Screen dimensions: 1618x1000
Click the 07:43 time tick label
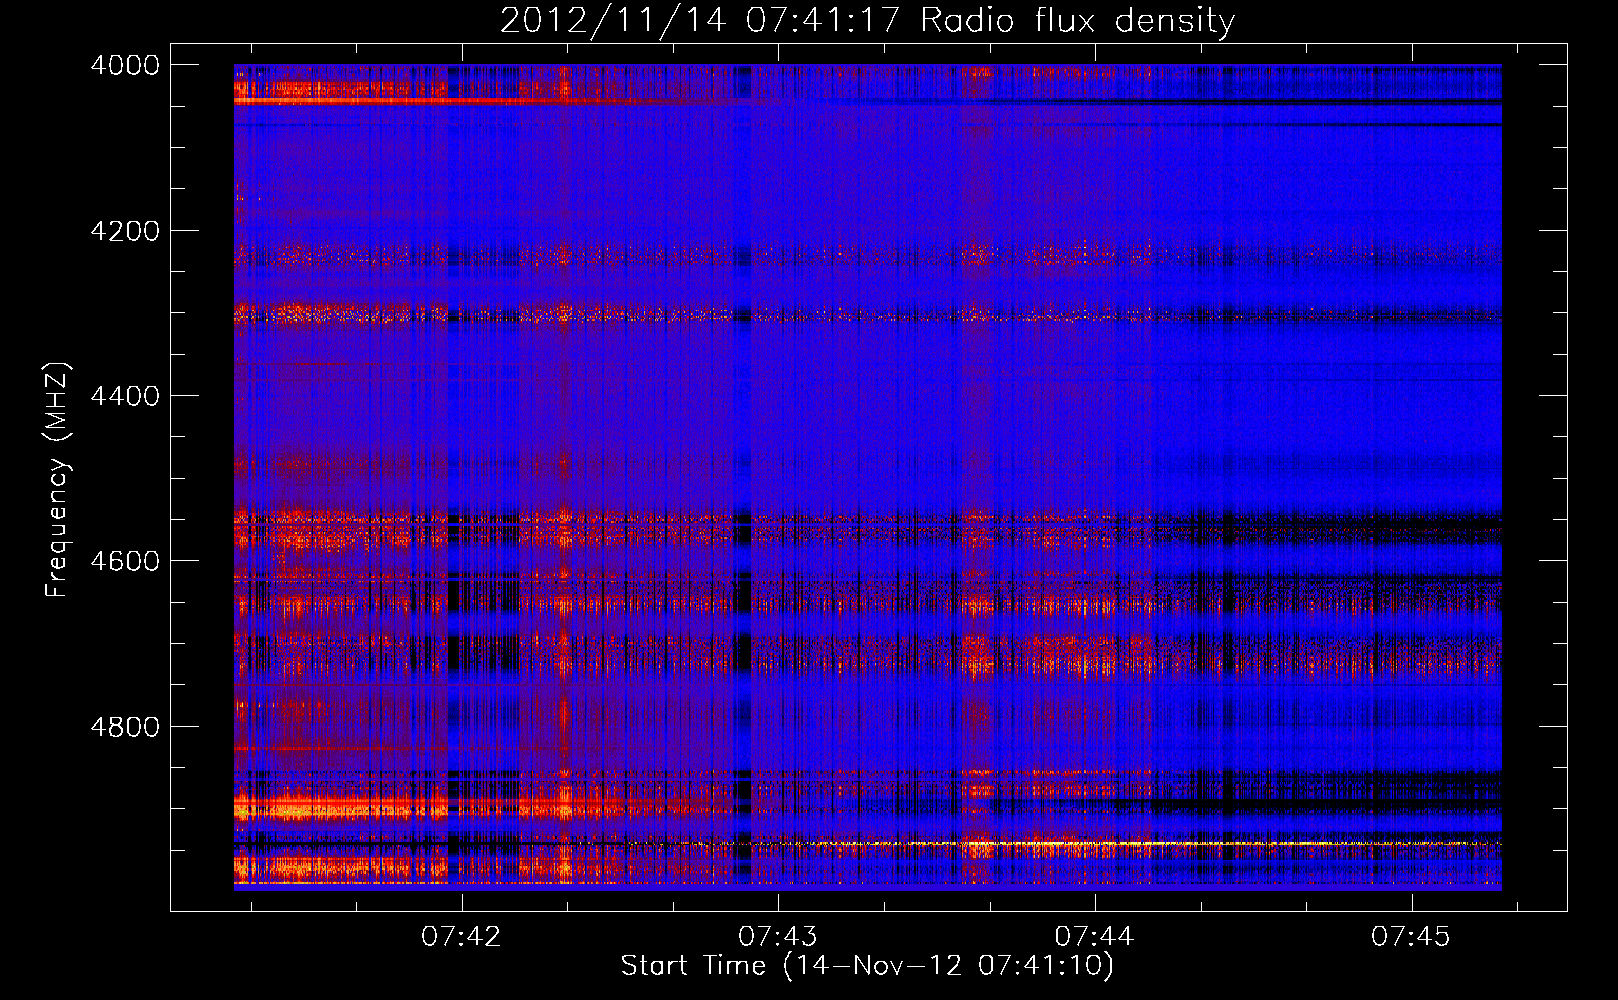point(778,937)
